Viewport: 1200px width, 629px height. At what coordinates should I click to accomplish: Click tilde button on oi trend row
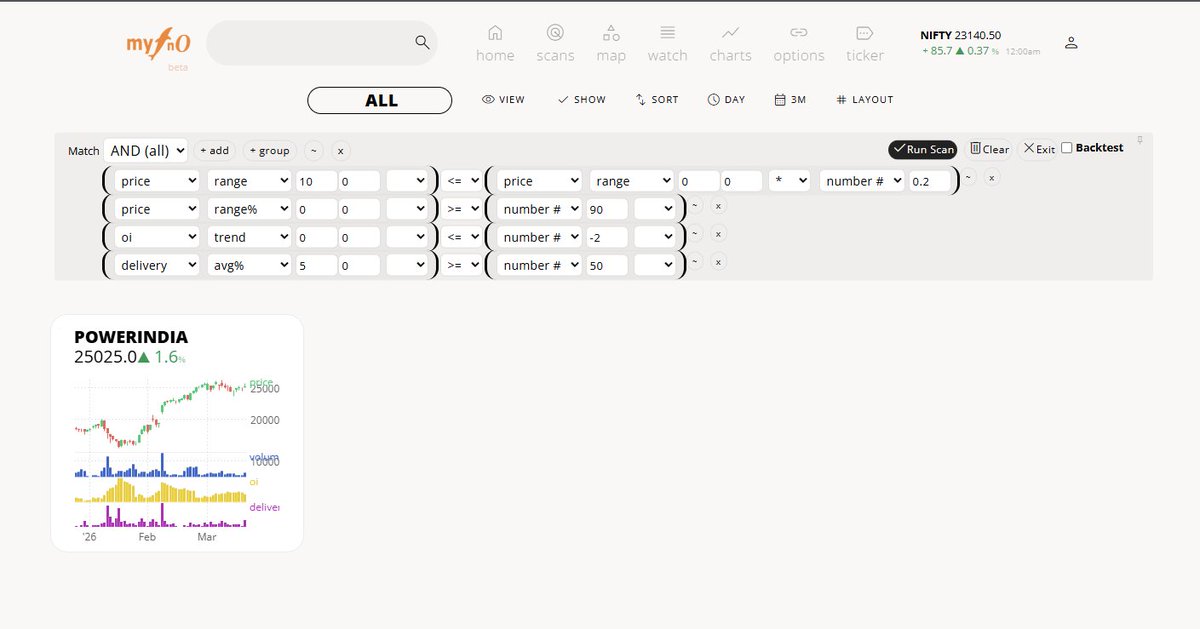coord(696,233)
